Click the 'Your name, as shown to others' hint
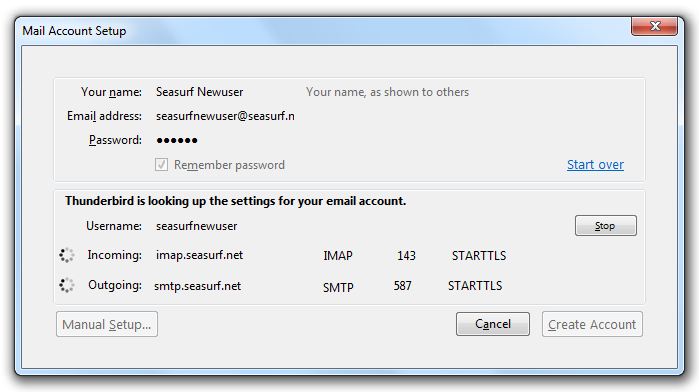The width and height of the screenshot is (699, 392). (x=387, y=92)
